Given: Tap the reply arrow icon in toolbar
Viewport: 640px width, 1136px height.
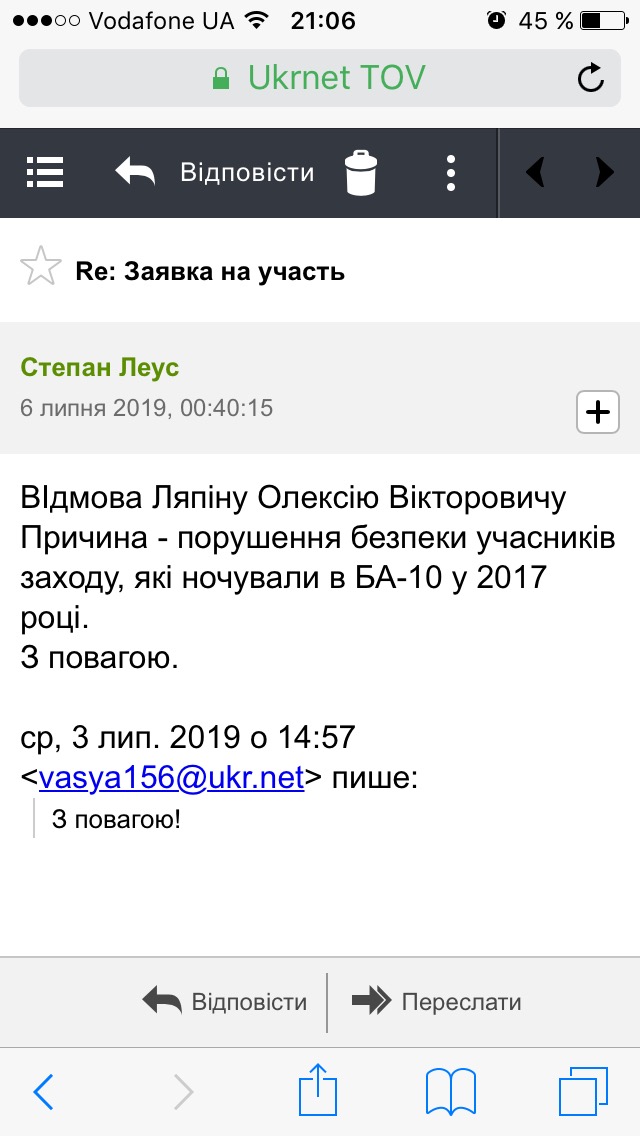Looking at the screenshot, I should [136, 172].
